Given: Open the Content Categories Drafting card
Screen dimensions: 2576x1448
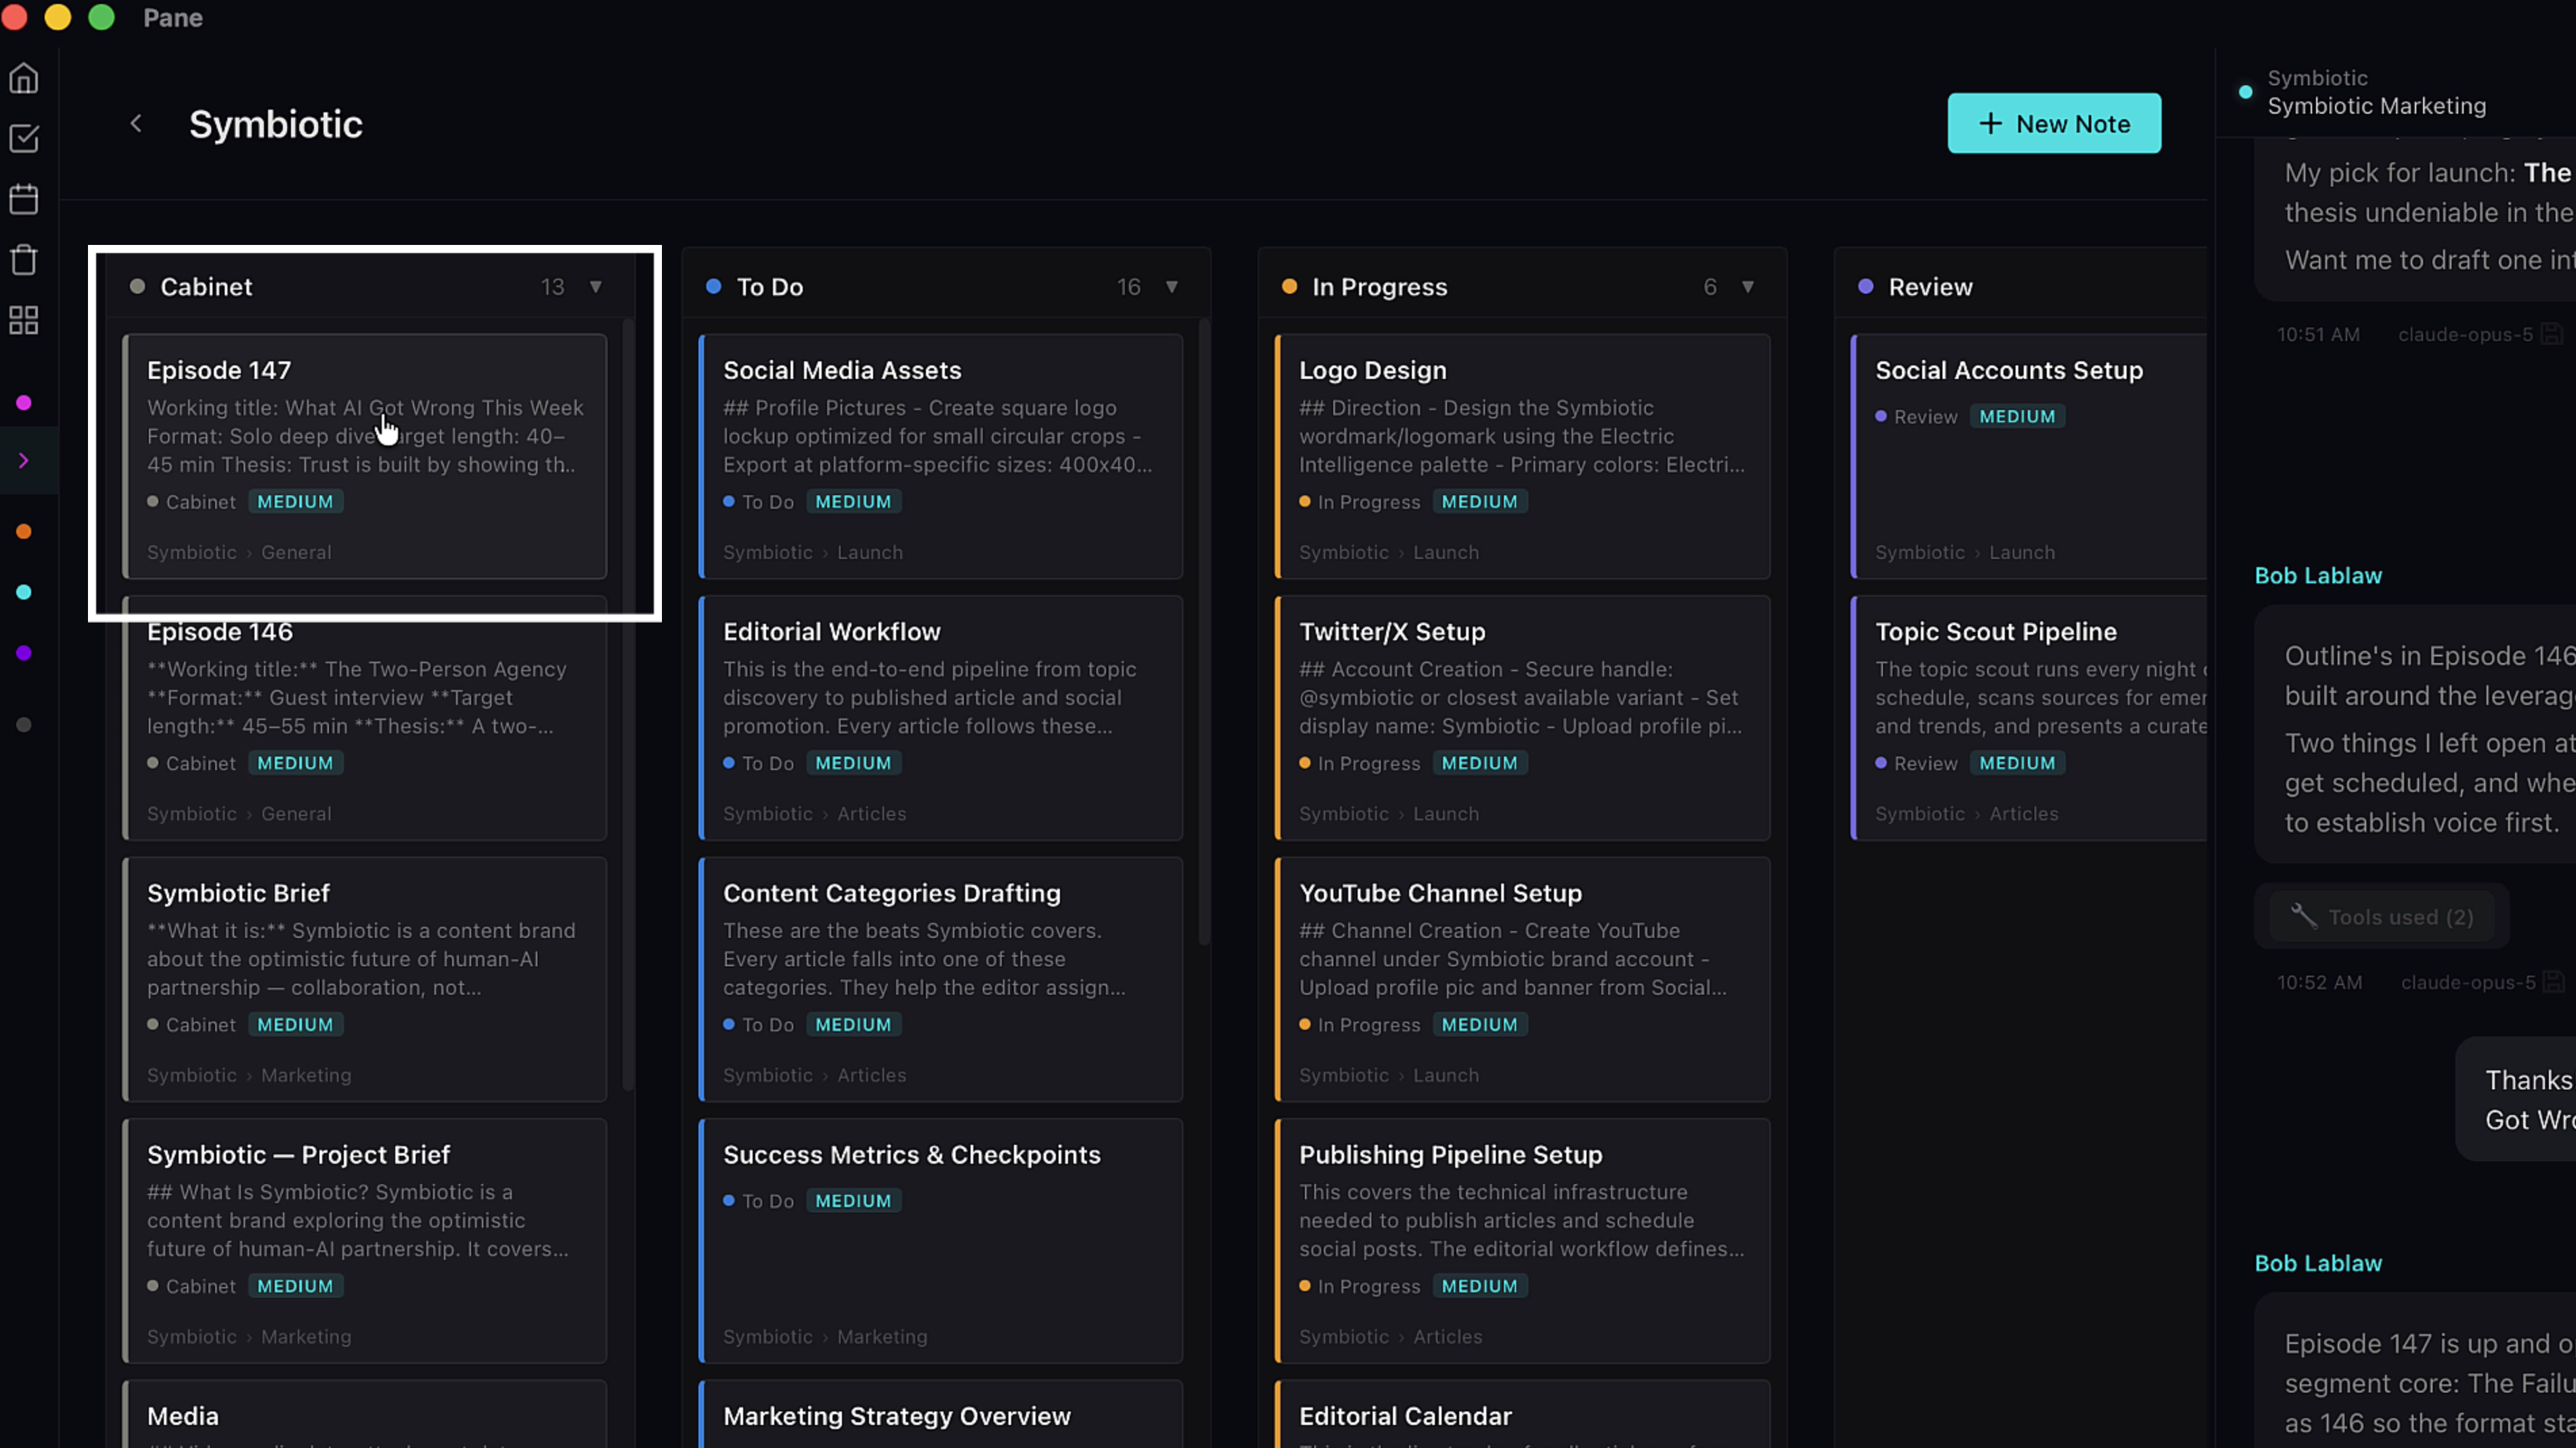Looking at the screenshot, I should click(x=941, y=980).
